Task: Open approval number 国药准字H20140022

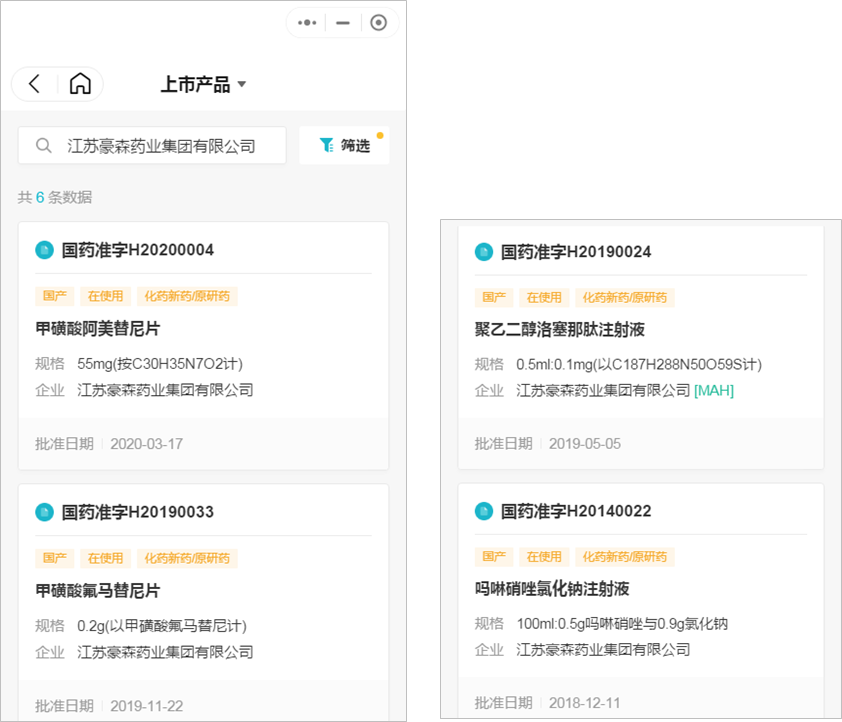Action: (576, 511)
